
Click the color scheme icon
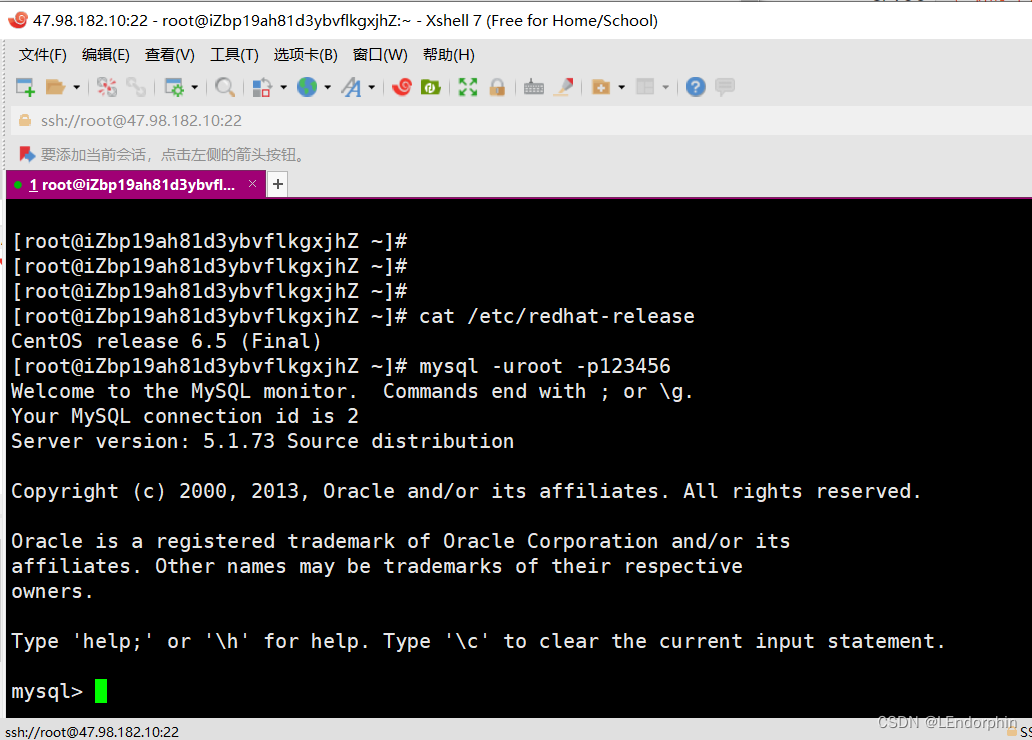(262, 87)
